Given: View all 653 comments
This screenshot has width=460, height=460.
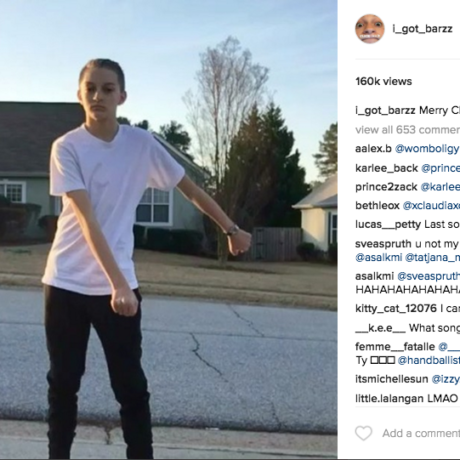Looking at the screenshot, I should [x=408, y=130].
